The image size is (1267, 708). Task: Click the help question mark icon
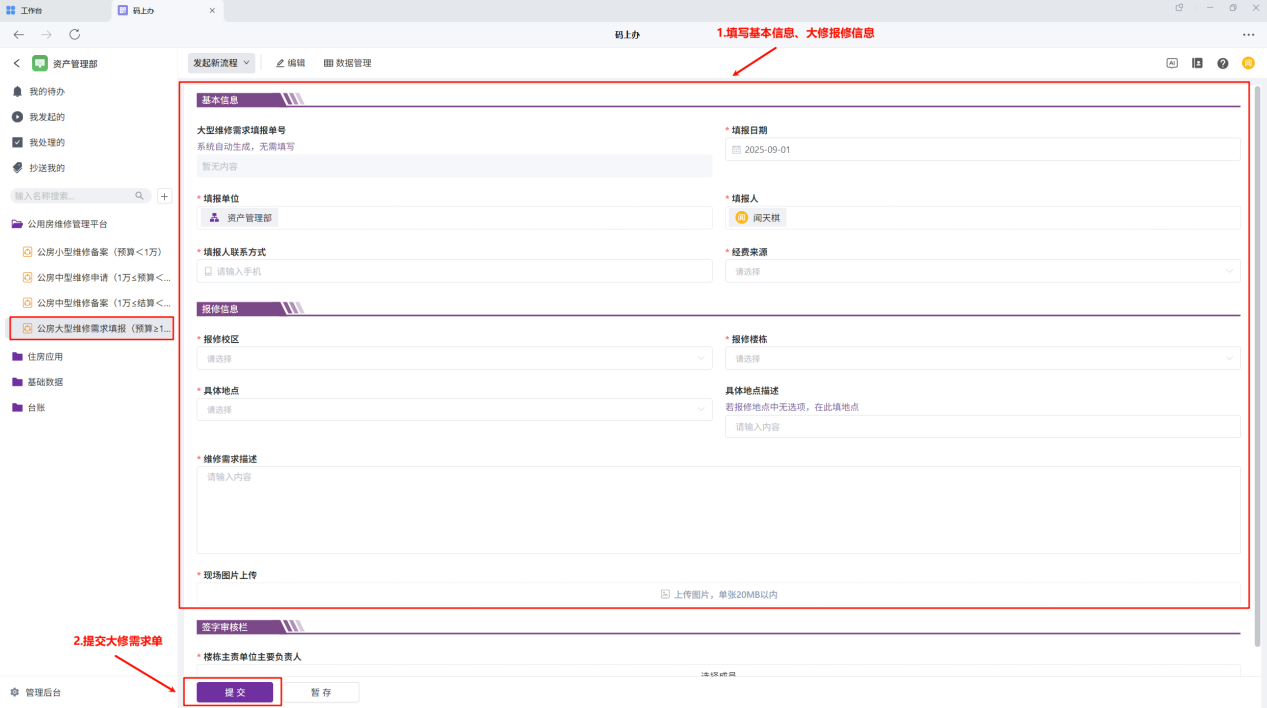(1222, 63)
